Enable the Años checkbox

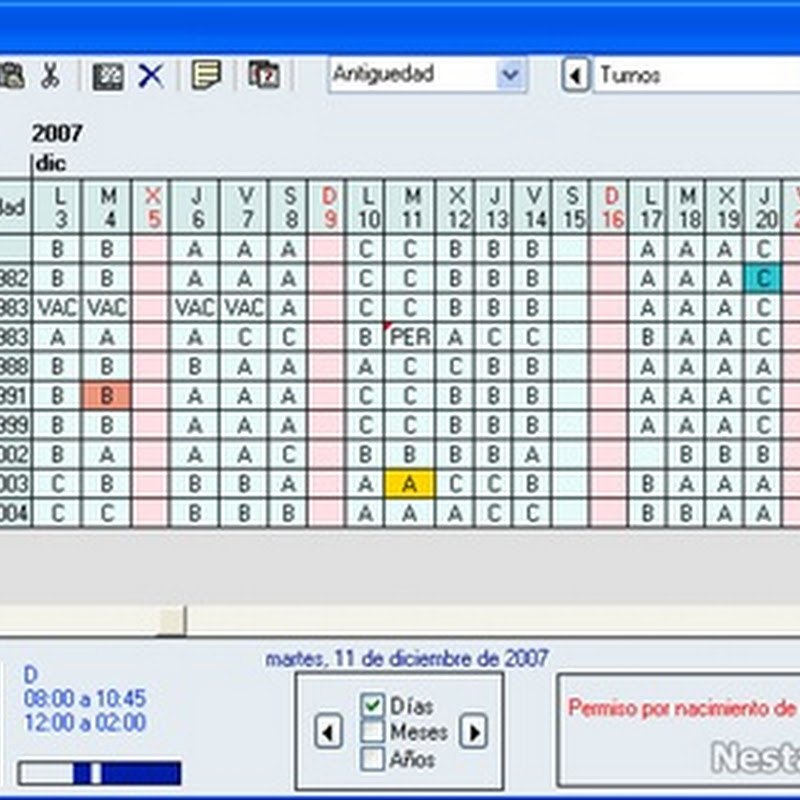tap(372, 759)
